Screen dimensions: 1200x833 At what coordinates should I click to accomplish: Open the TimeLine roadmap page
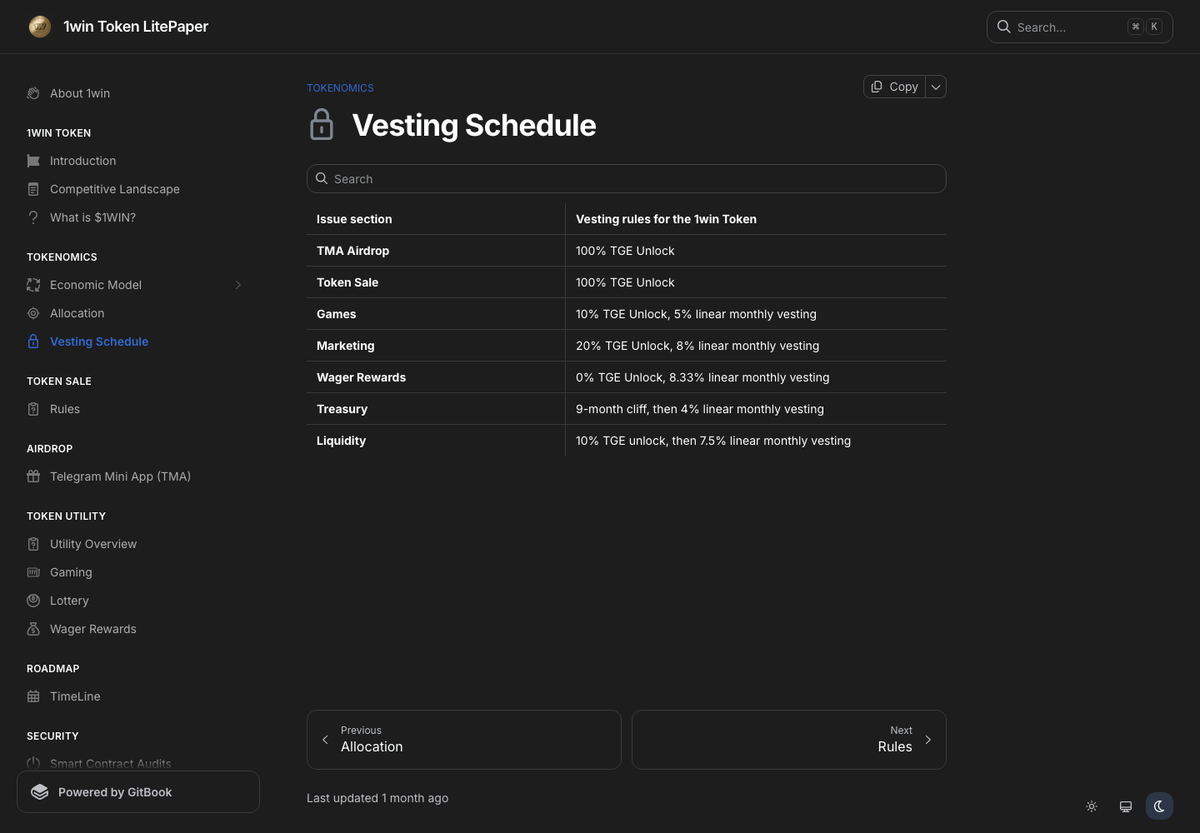tap(75, 696)
